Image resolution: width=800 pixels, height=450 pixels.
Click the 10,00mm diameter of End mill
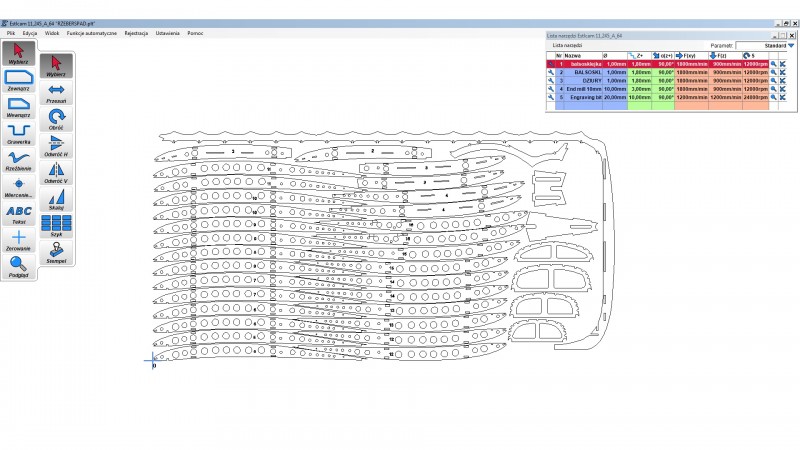615,89
